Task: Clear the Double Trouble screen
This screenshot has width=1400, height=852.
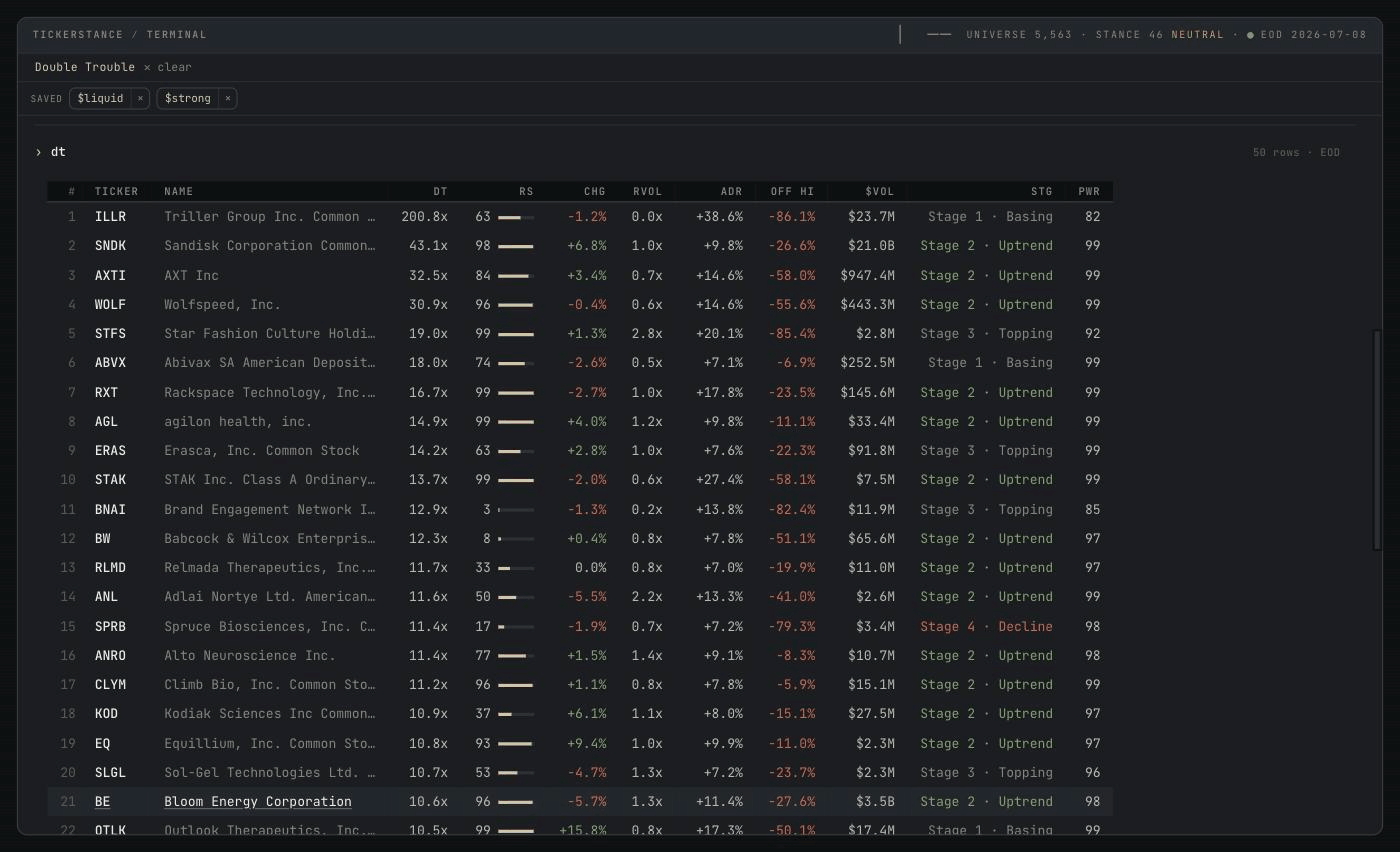Action: 168,67
